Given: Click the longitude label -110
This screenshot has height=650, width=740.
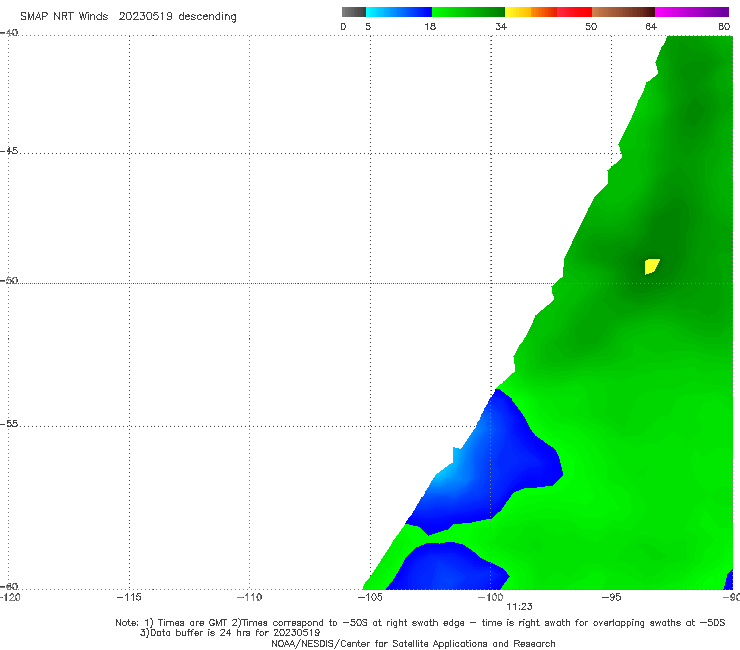Looking at the screenshot, I should (x=249, y=597).
